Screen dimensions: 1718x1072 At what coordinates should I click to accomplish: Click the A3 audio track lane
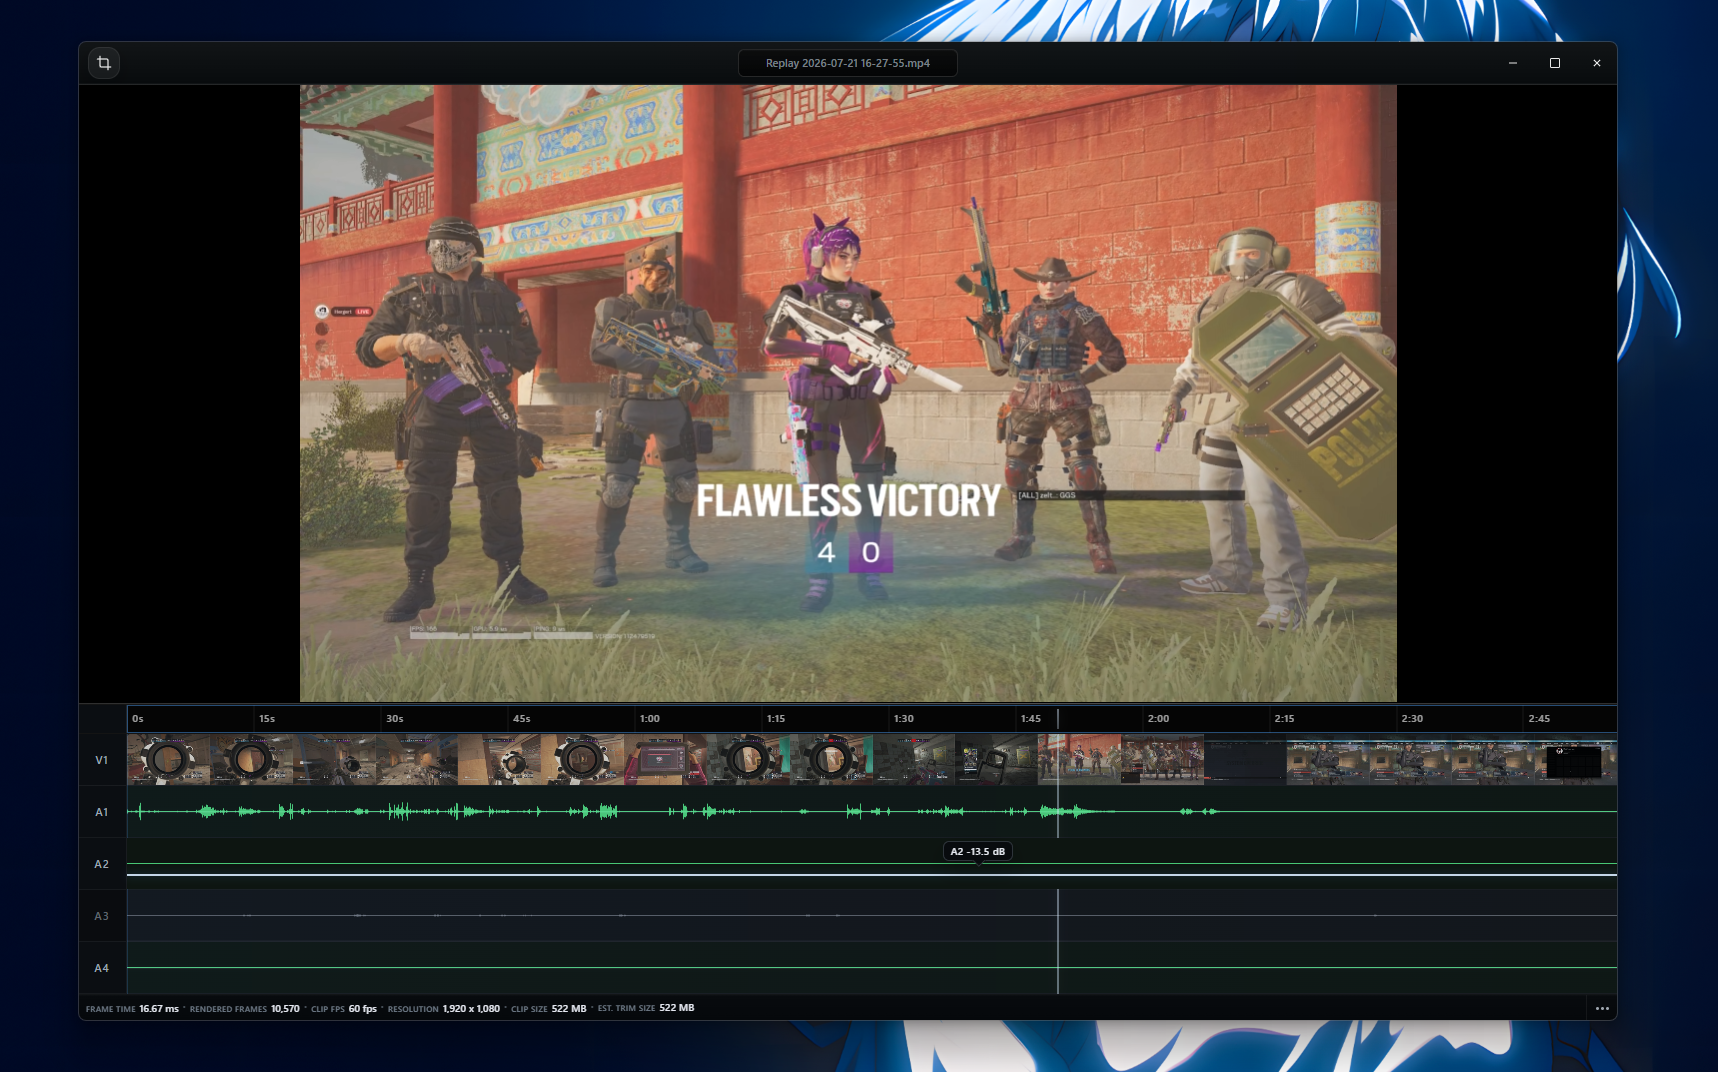point(872,916)
